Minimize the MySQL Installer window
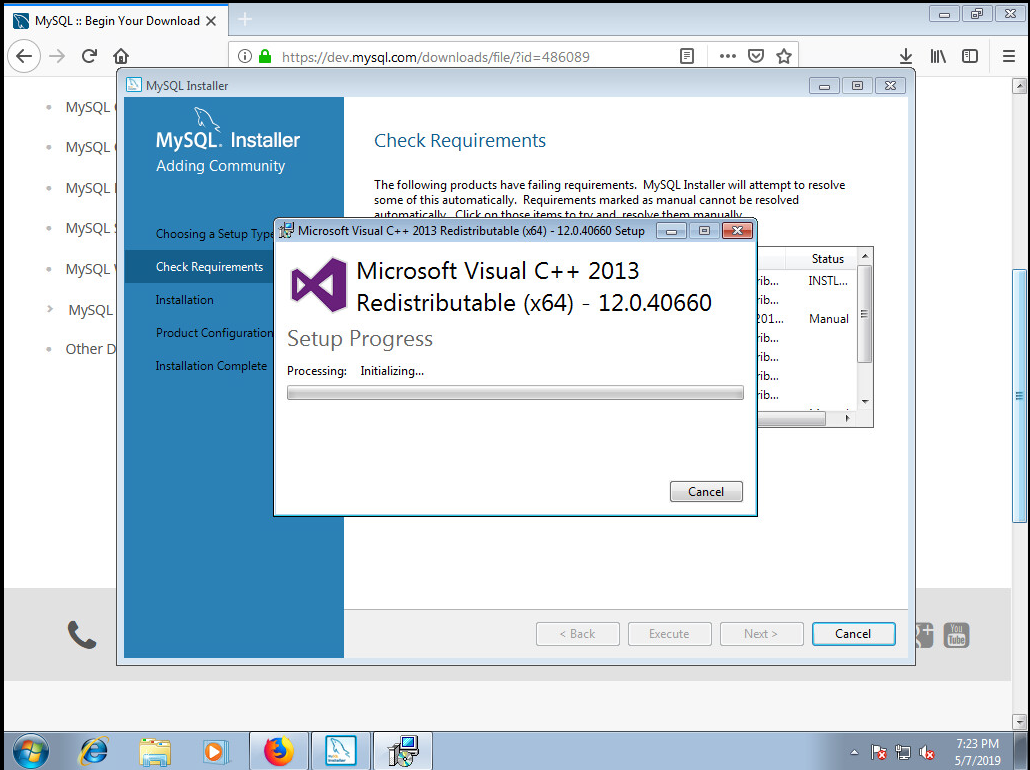 click(x=824, y=85)
